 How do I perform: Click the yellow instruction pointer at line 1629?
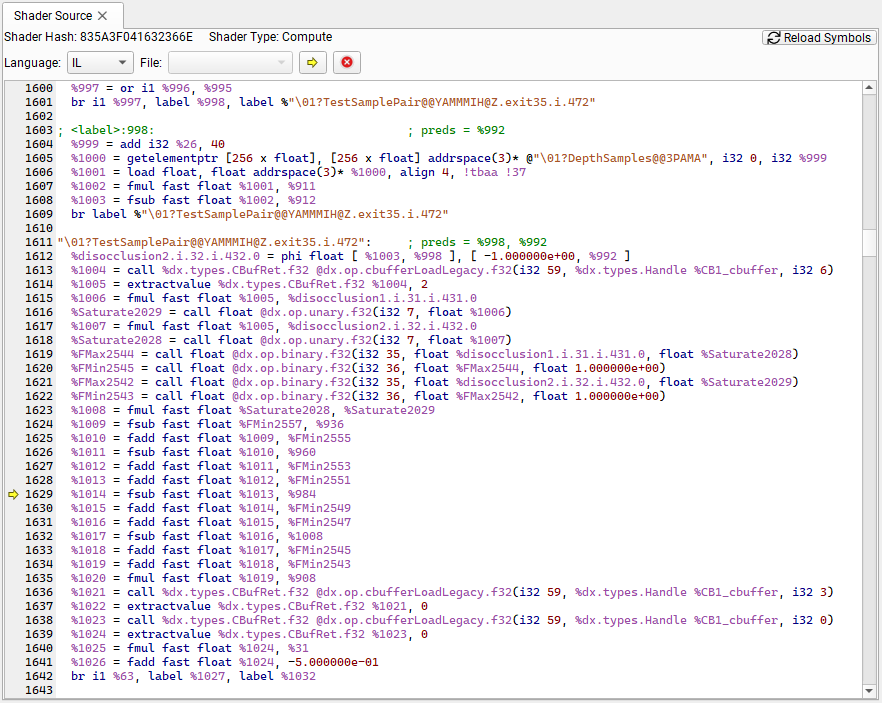14,494
